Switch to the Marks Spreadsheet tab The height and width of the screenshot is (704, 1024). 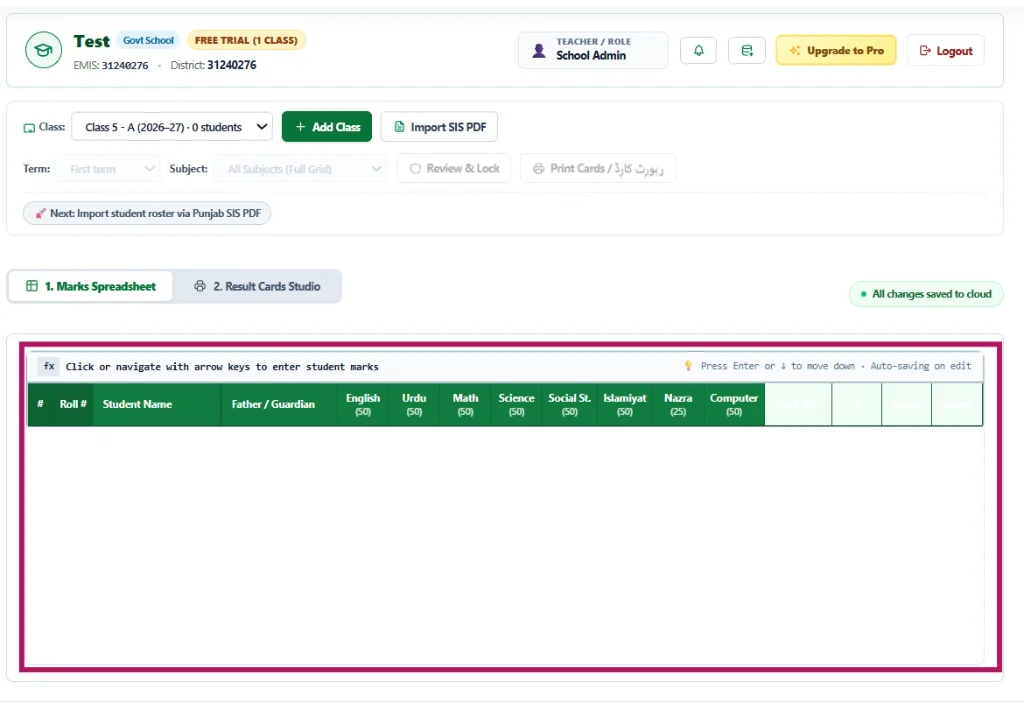point(91,286)
